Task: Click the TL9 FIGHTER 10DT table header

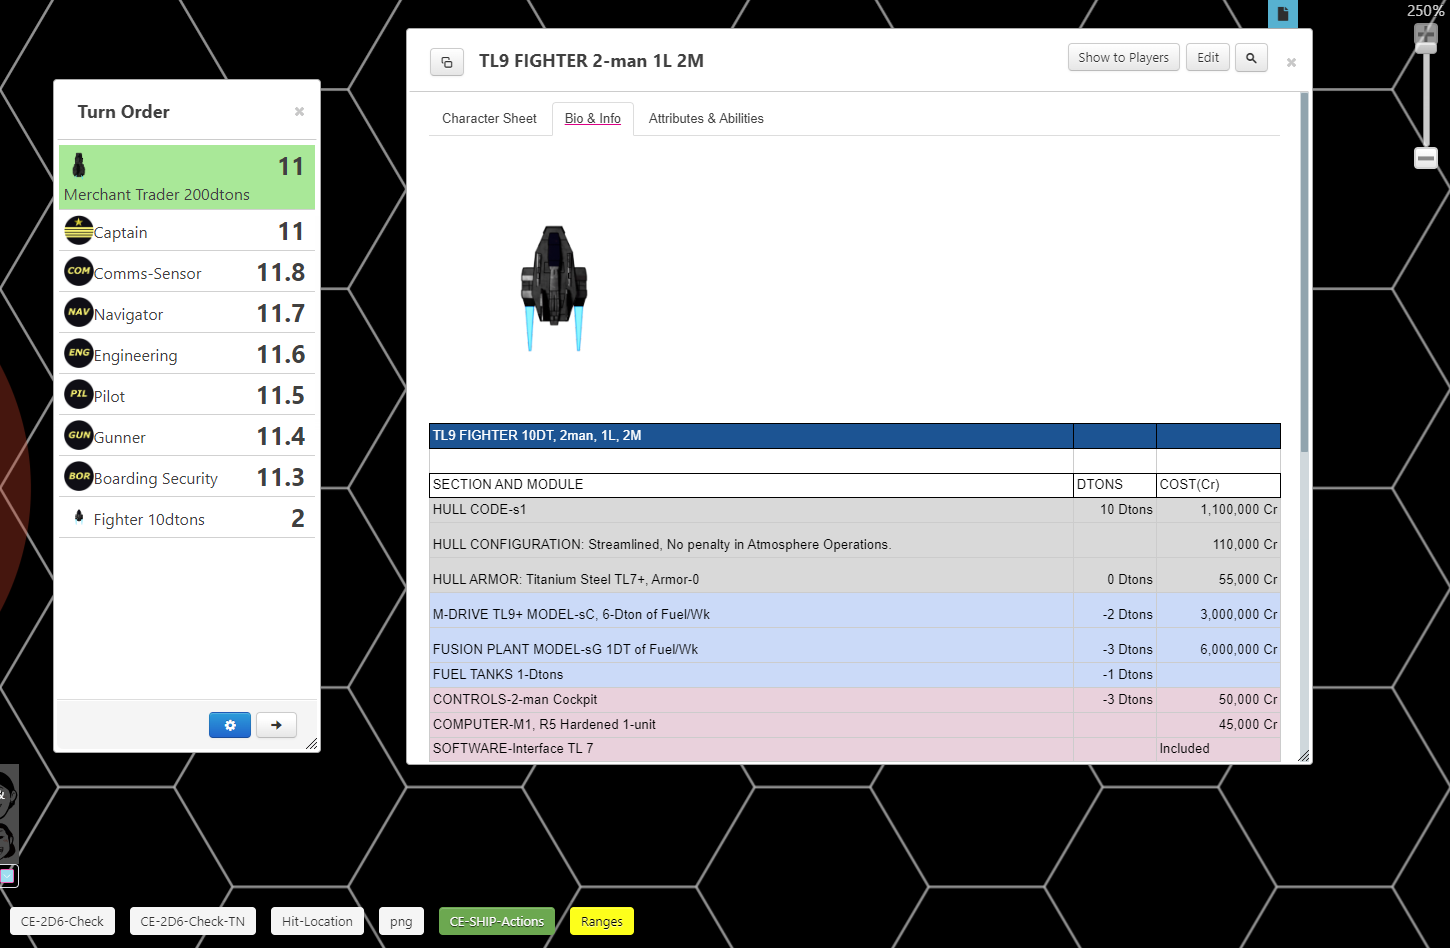Action: pyautogui.click(x=751, y=436)
